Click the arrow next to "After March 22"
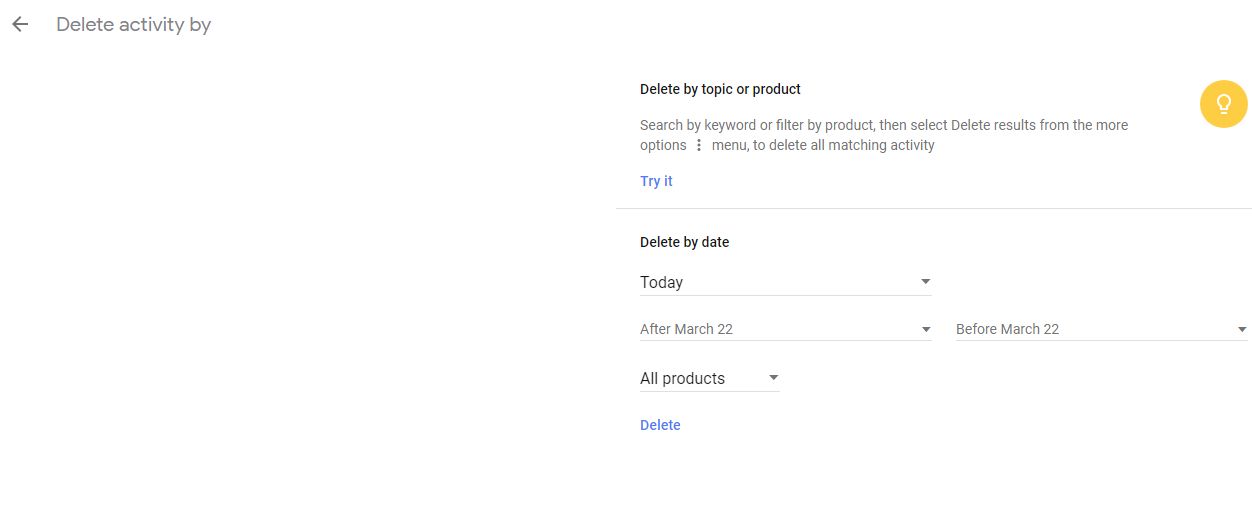Screen dimensions: 1252x532 [926, 329]
